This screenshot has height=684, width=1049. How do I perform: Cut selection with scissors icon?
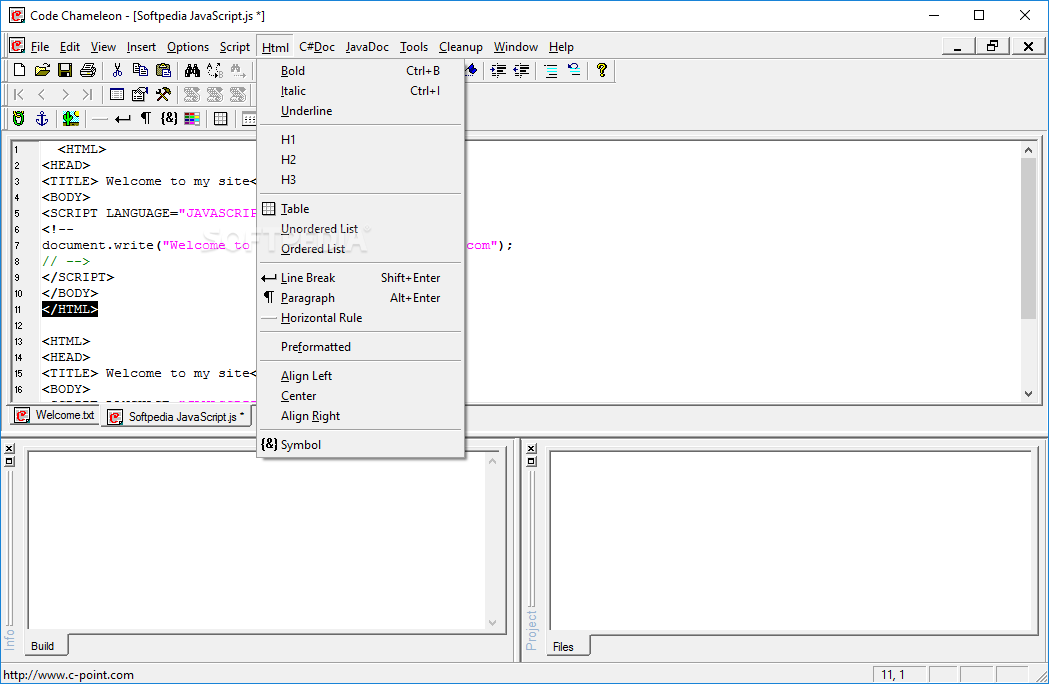click(118, 70)
